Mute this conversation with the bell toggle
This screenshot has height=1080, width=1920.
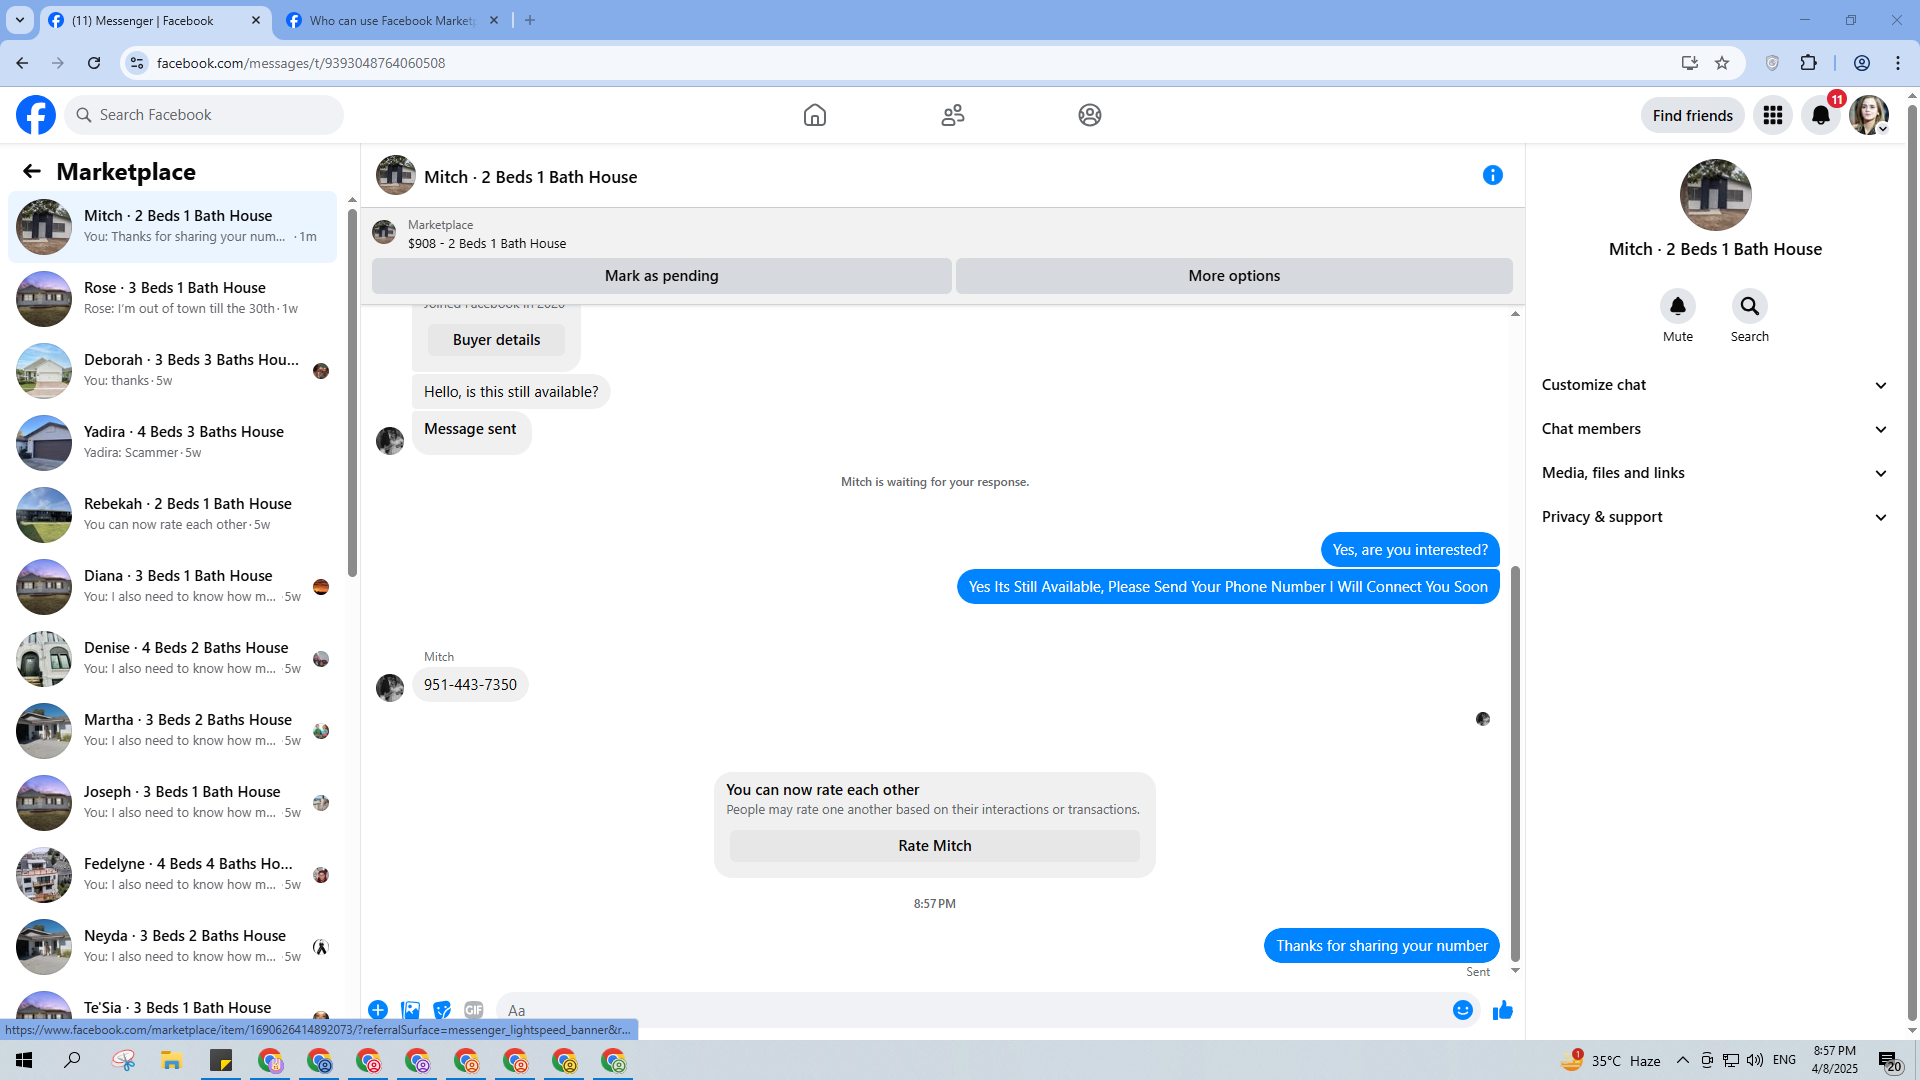1677,306
